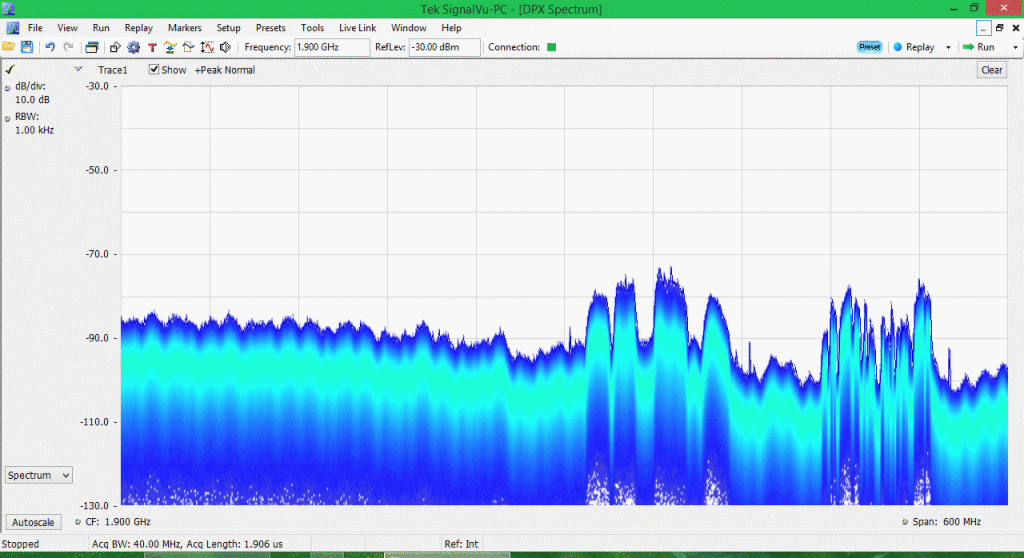Open the Replay menu
Image resolution: width=1024 pixels, height=558 pixels.
coord(138,27)
